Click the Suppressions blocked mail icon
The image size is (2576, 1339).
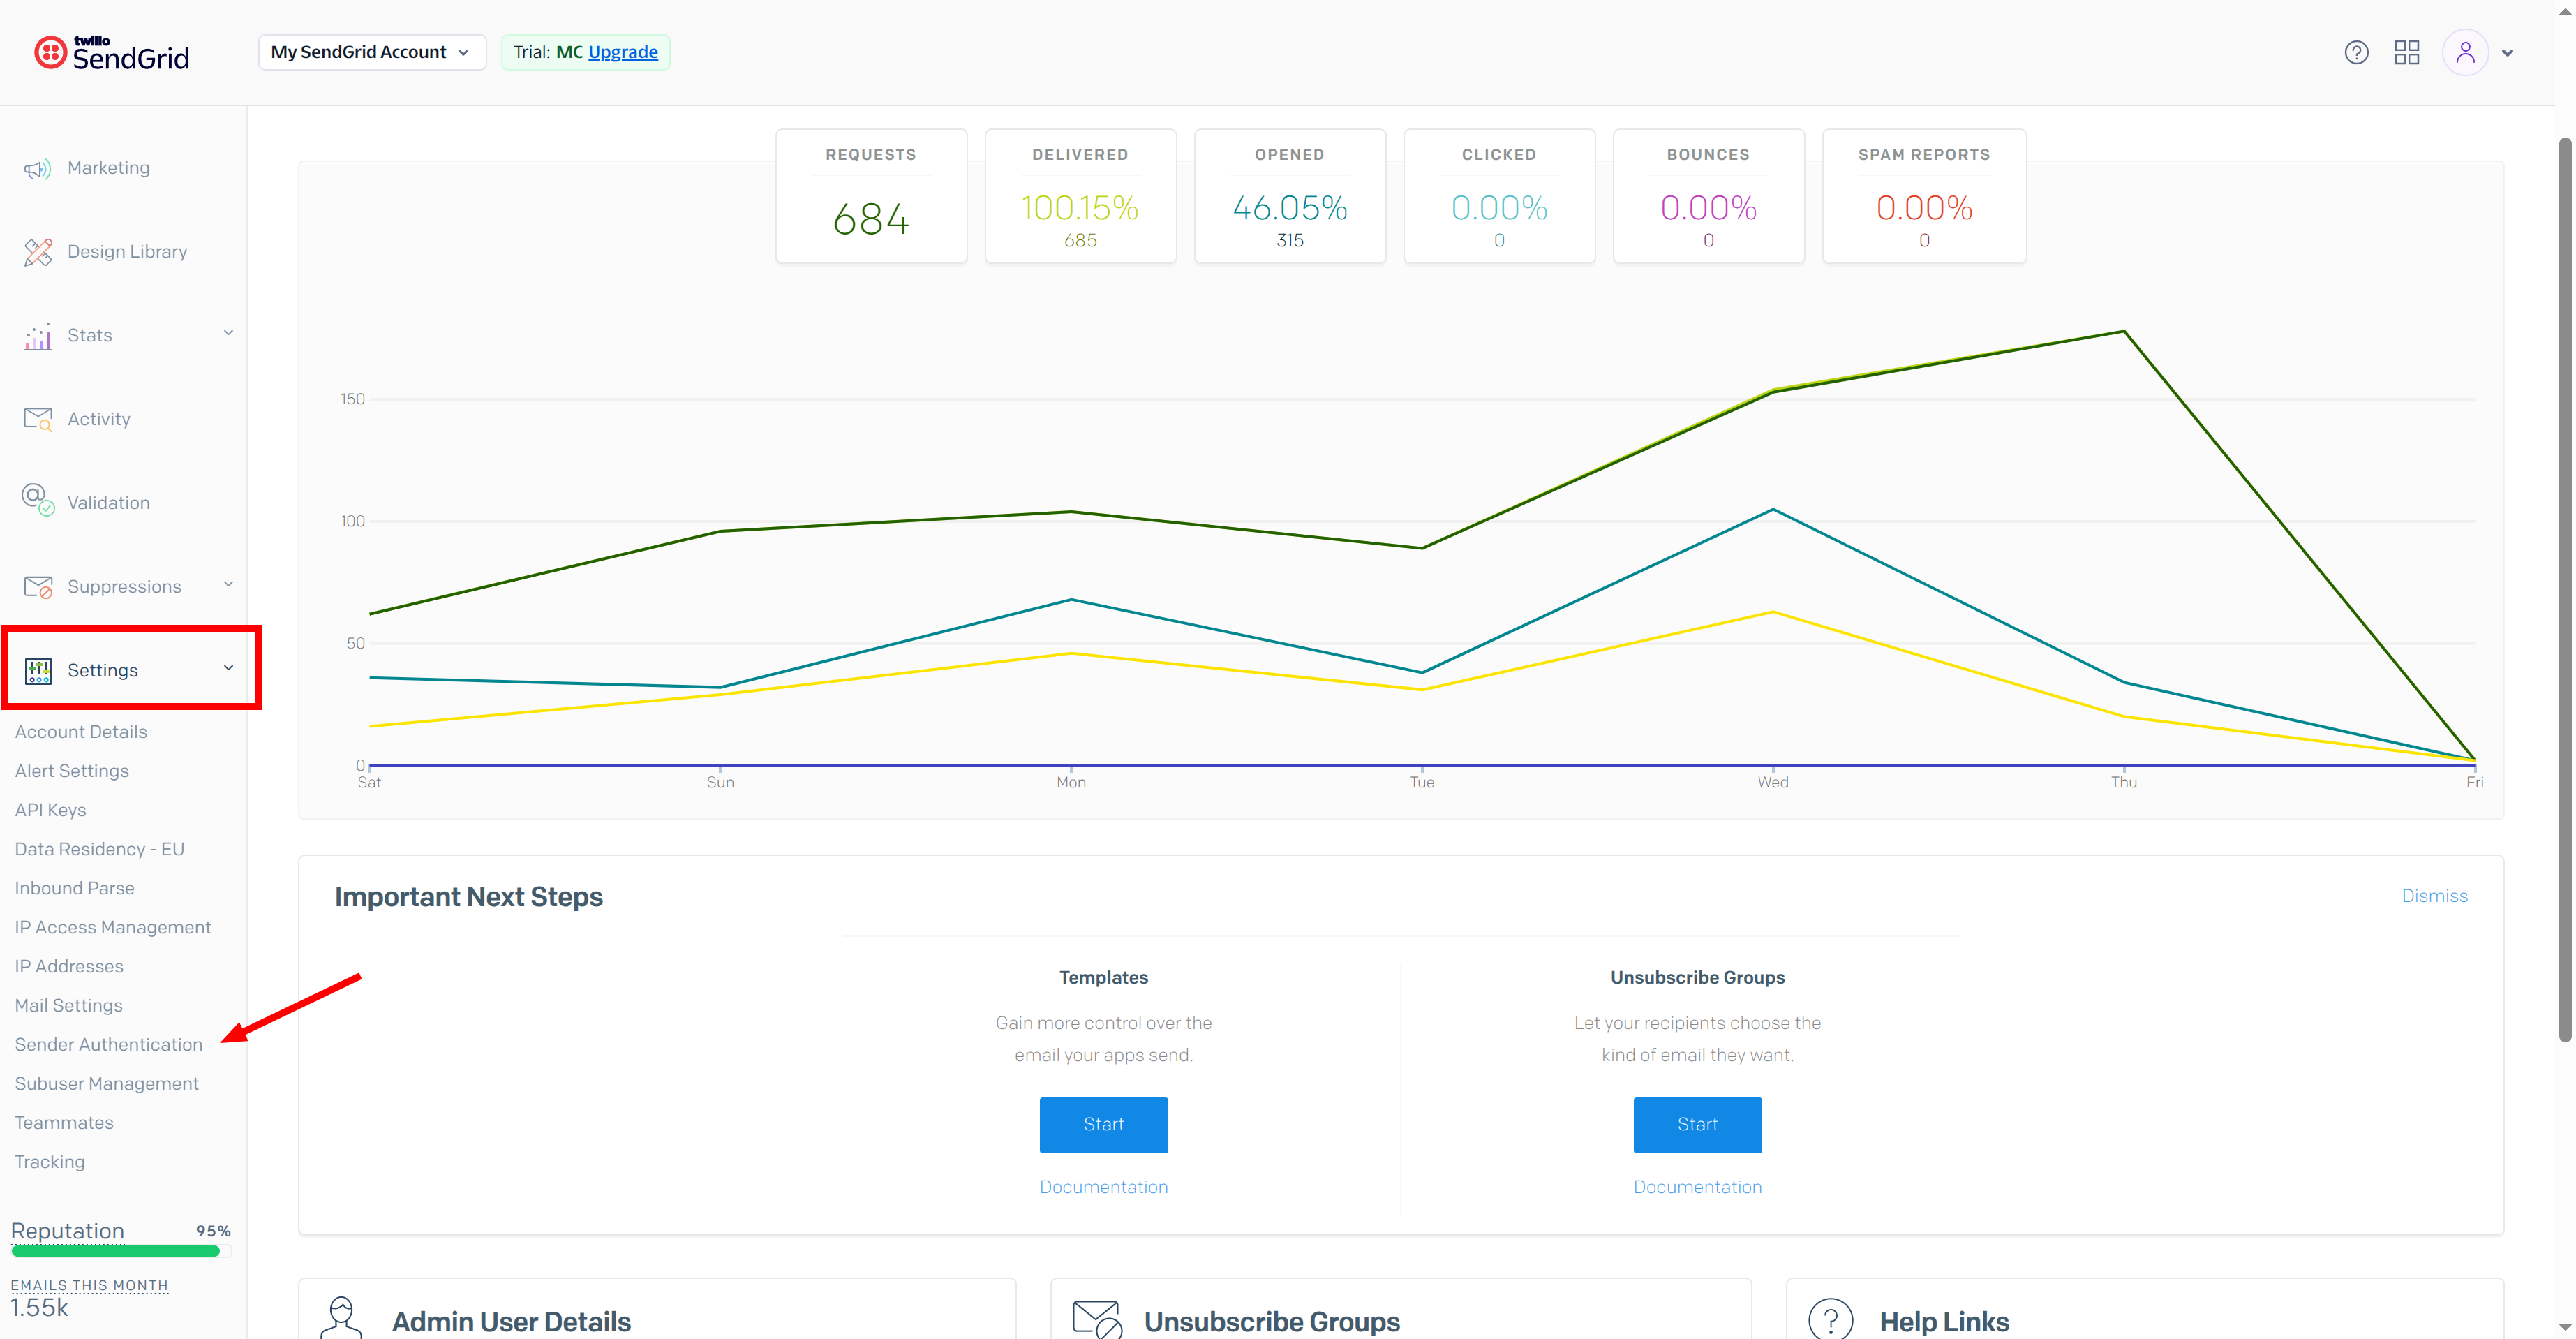click(38, 587)
